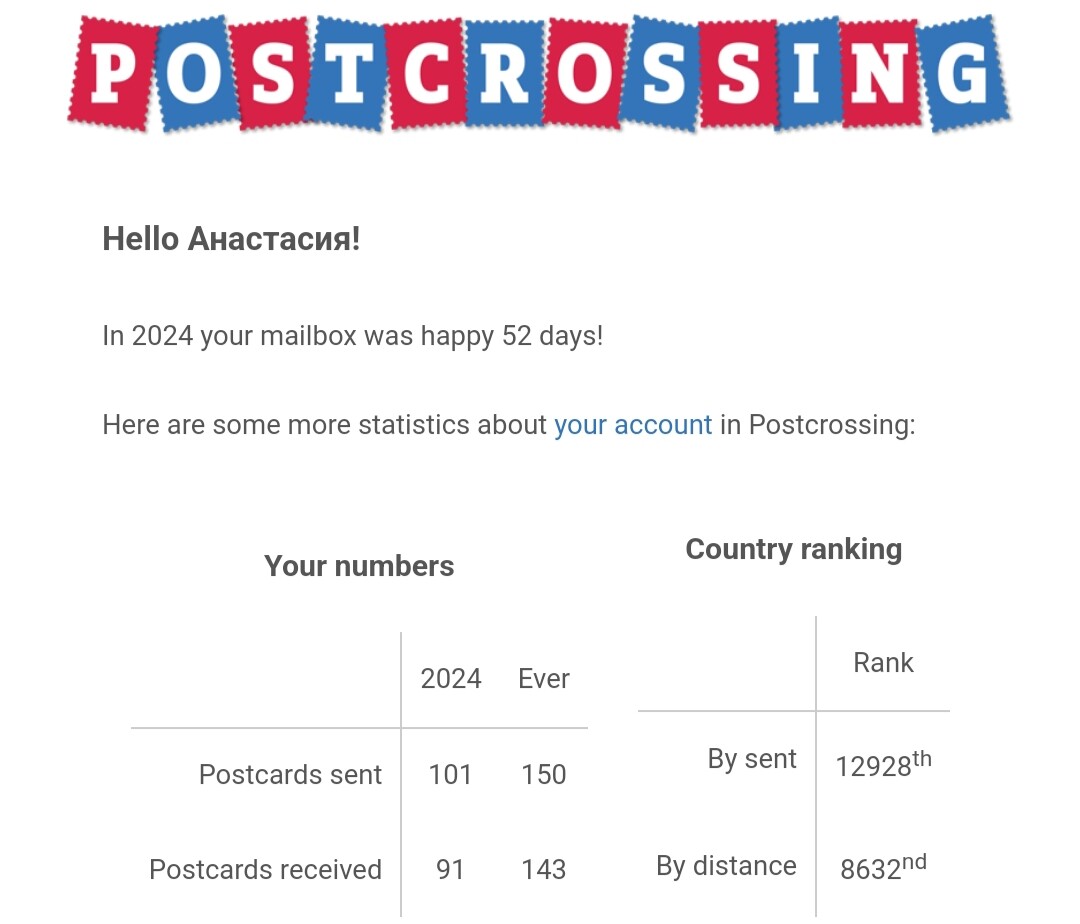Click the 'mailbox was happy 52 days' sentence
The image size is (1080, 924).
(353, 336)
